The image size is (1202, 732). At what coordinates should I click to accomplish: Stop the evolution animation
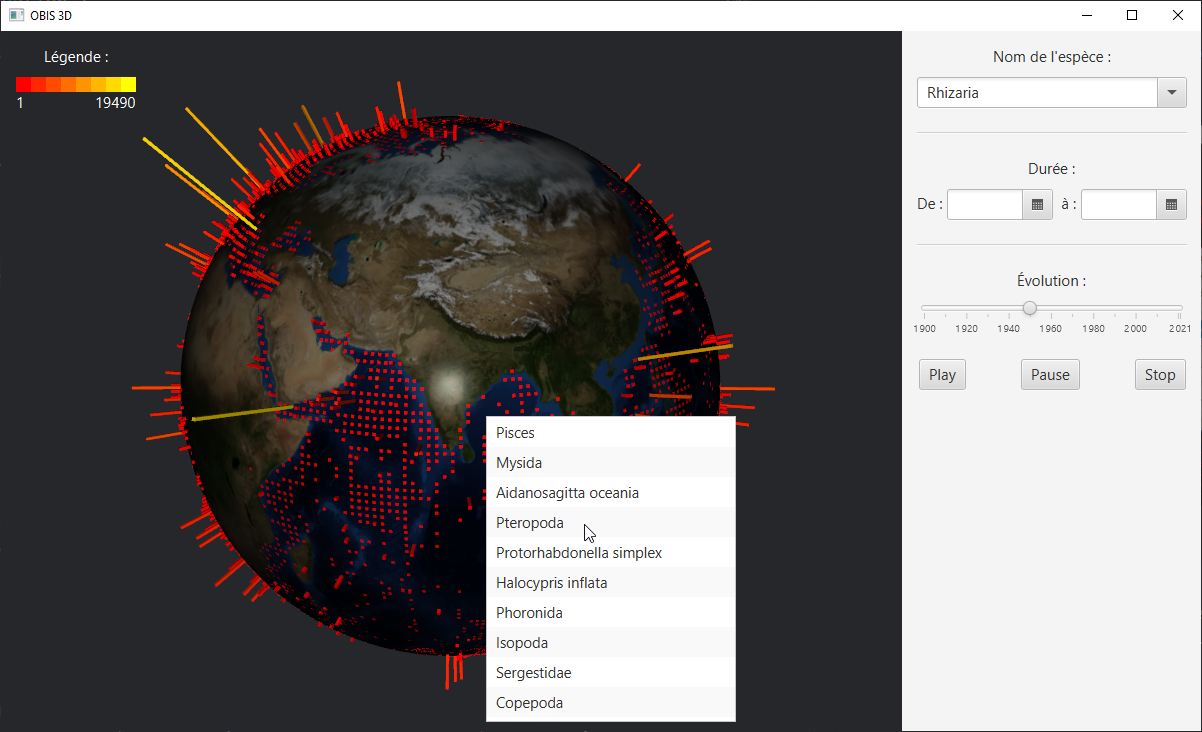1160,375
